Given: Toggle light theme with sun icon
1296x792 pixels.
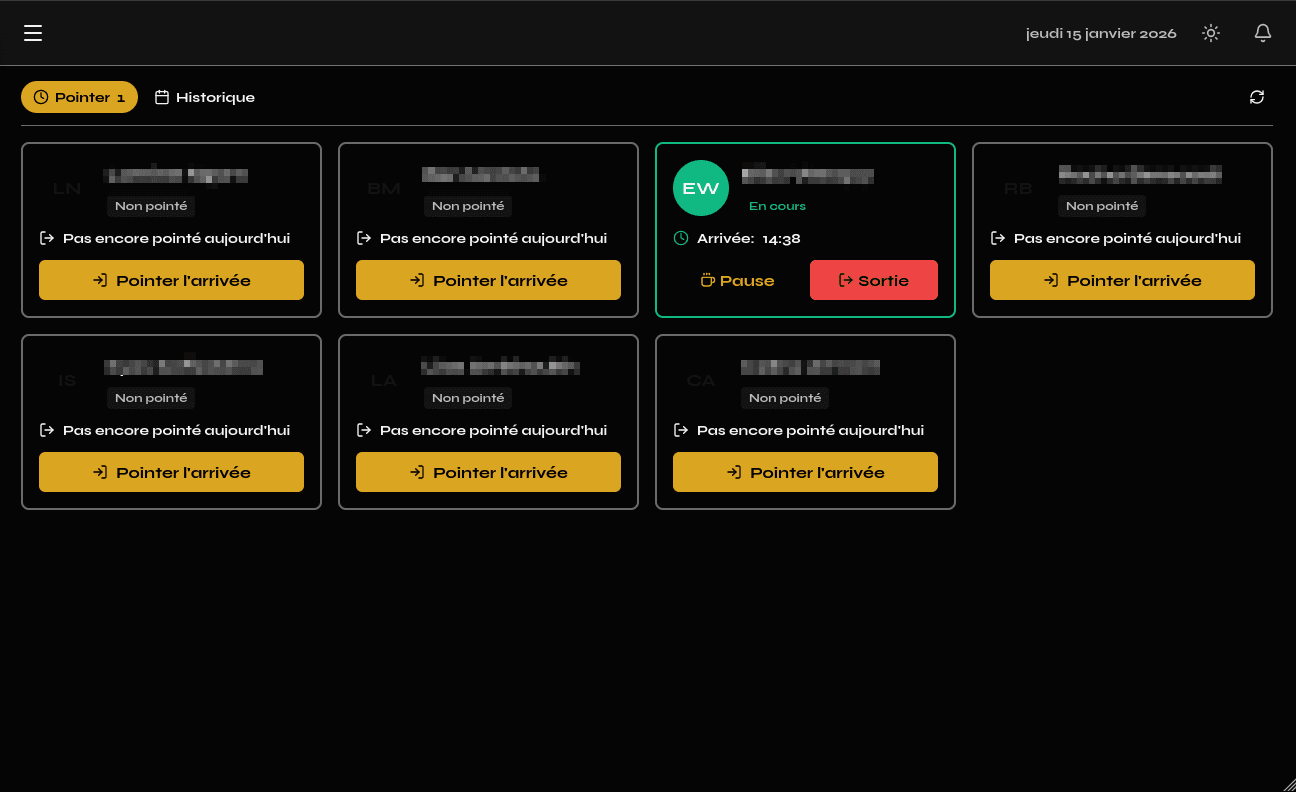Looking at the screenshot, I should point(1211,33).
